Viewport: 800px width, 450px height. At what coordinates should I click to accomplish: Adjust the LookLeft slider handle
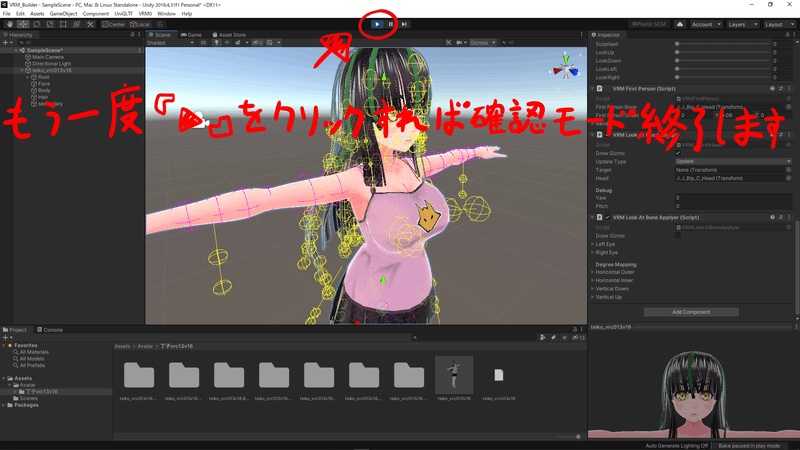pos(677,69)
